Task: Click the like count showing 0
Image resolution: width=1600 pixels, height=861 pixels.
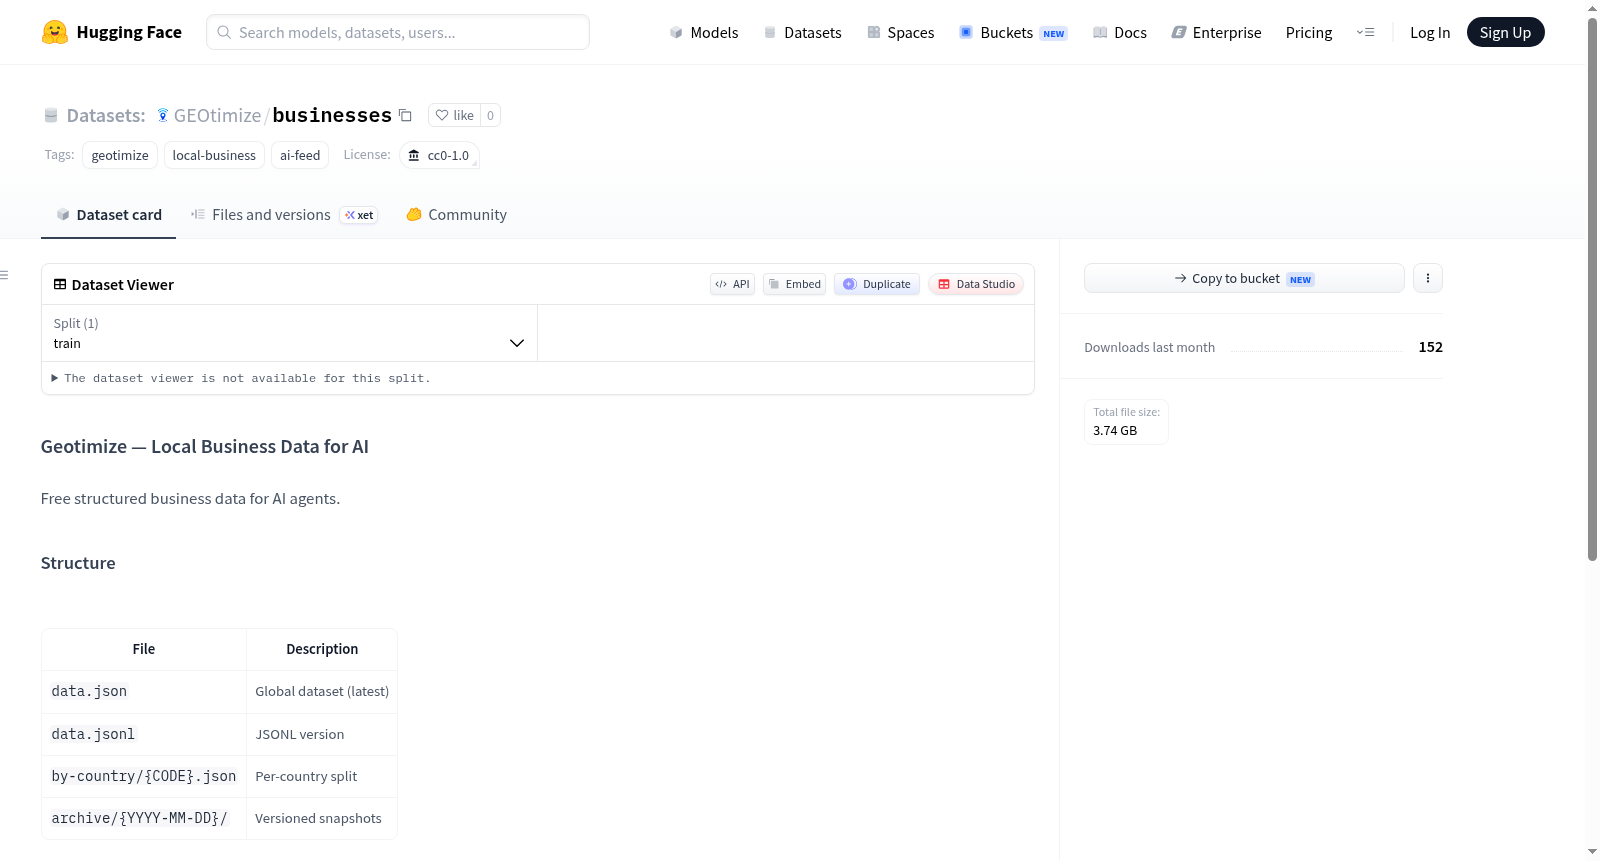Action: click(x=490, y=115)
